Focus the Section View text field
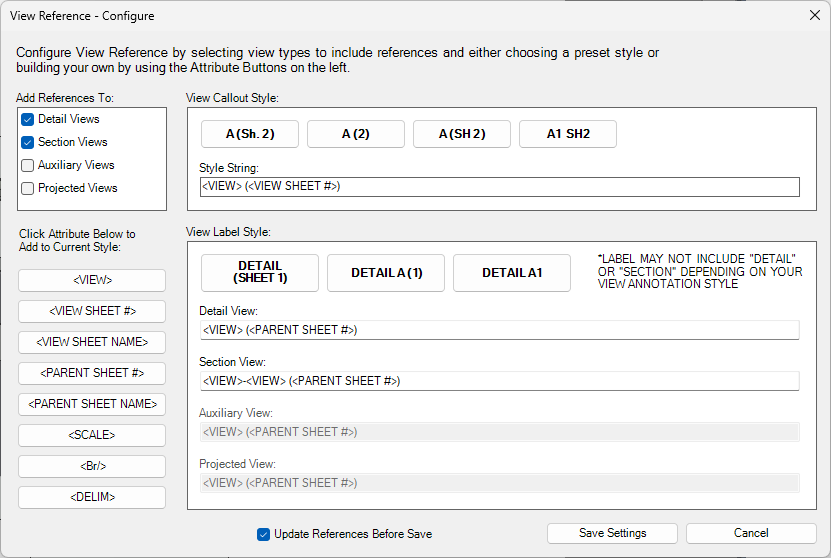The width and height of the screenshot is (831, 558). 499,381
